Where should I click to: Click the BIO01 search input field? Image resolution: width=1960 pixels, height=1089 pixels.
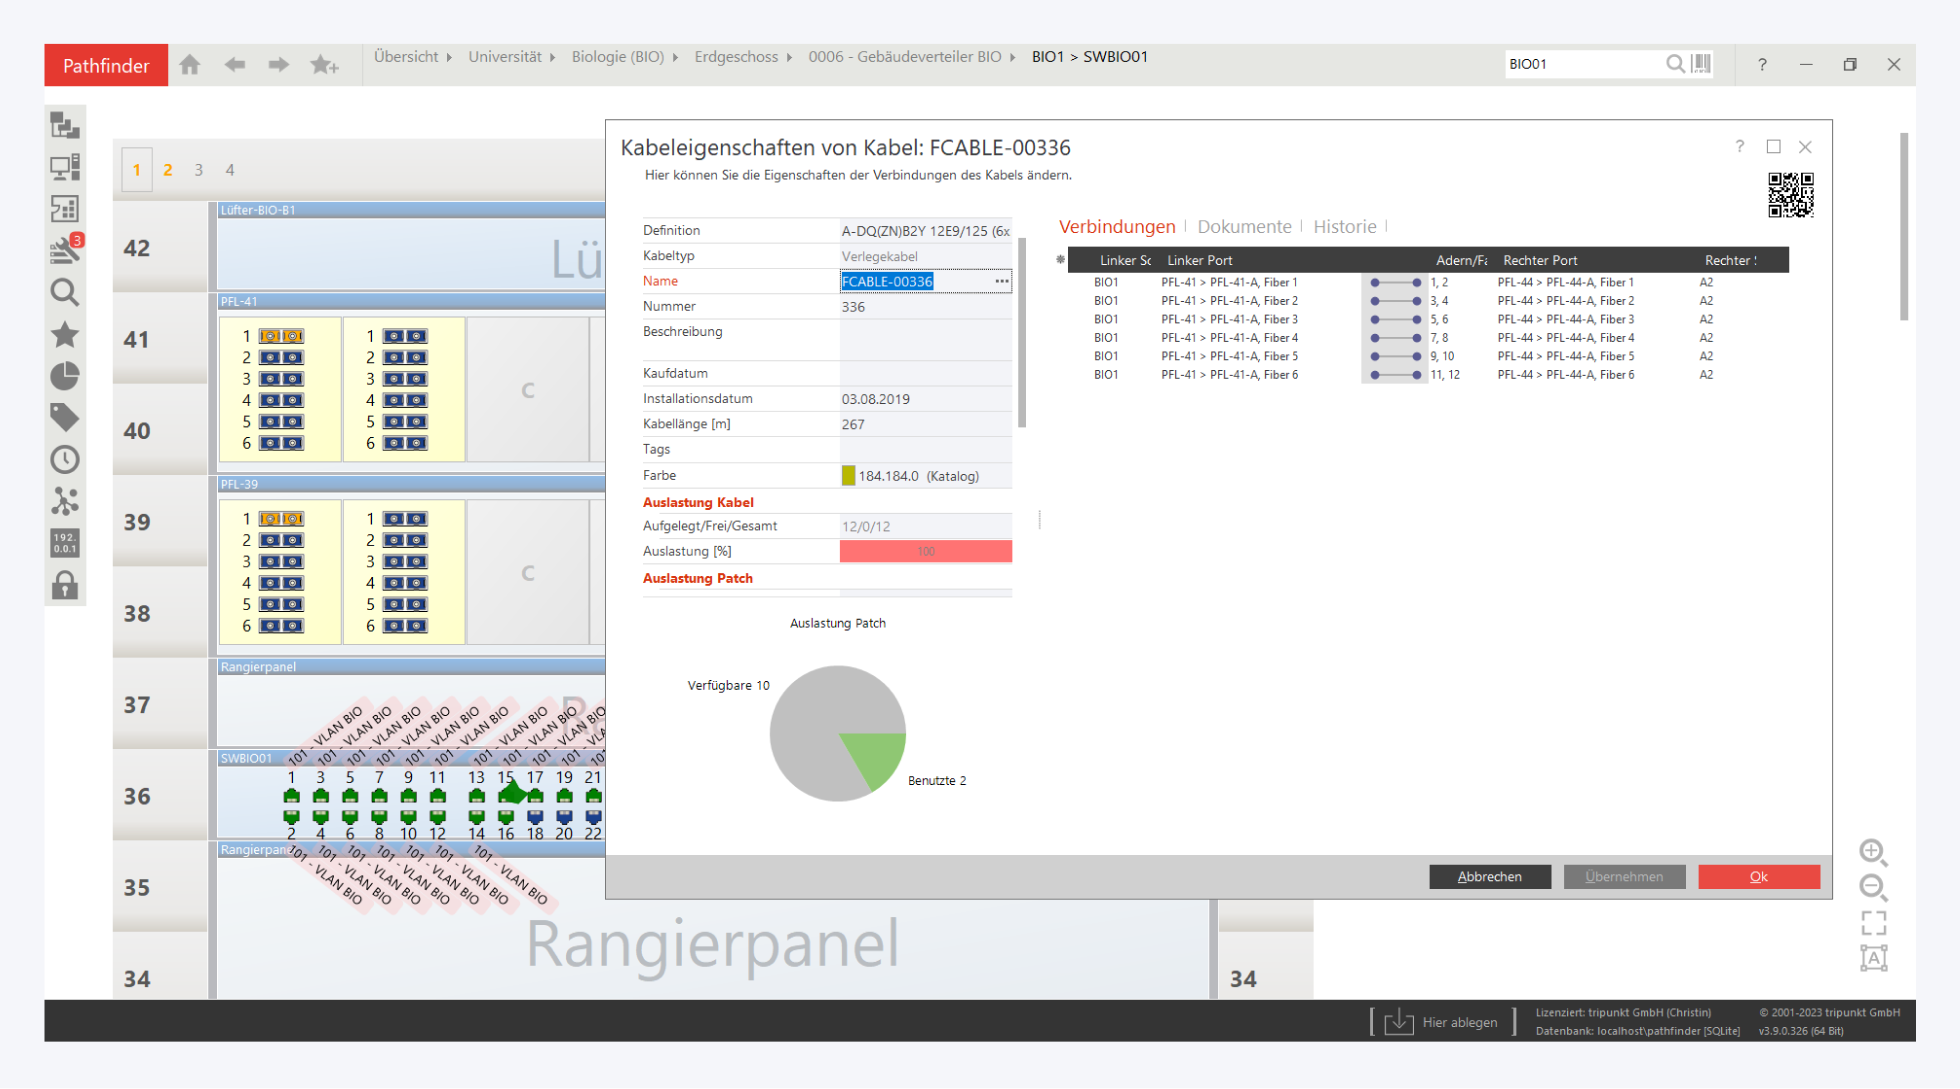coord(1580,64)
